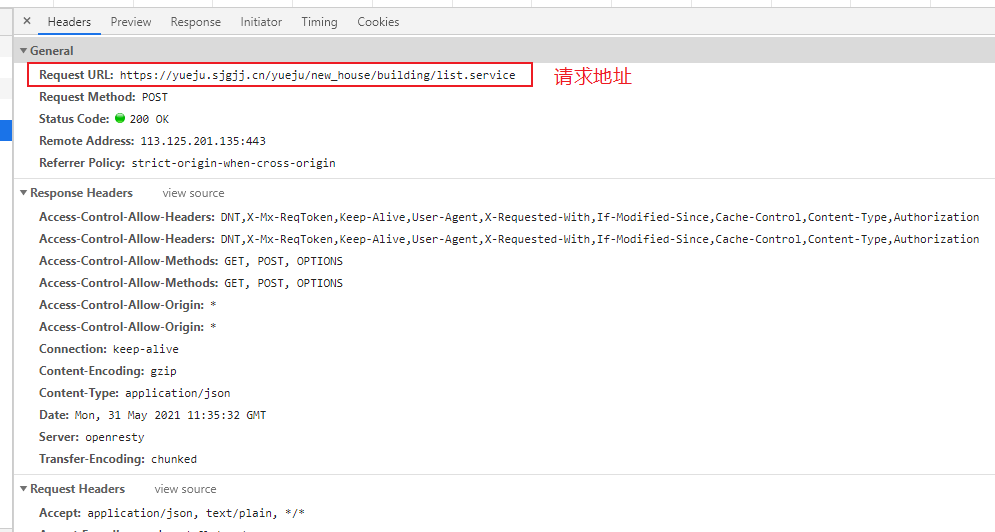Click the green status code indicator

coord(120,118)
